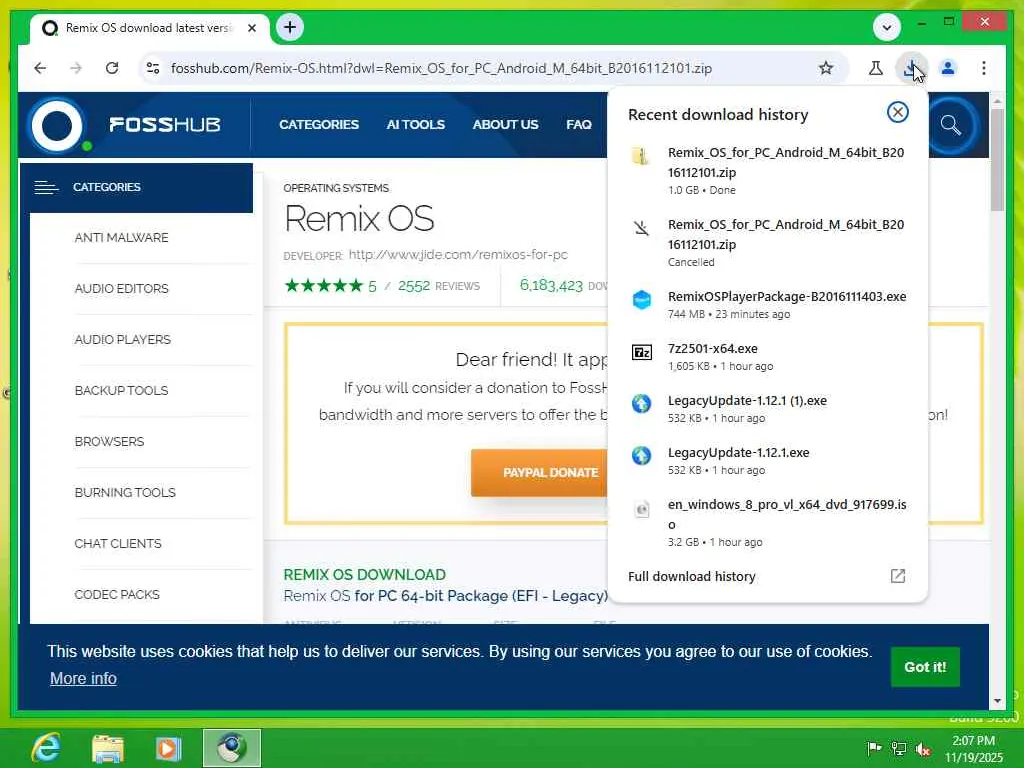Open network tray icon
Viewport: 1024px width, 768px height.
click(x=899, y=748)
